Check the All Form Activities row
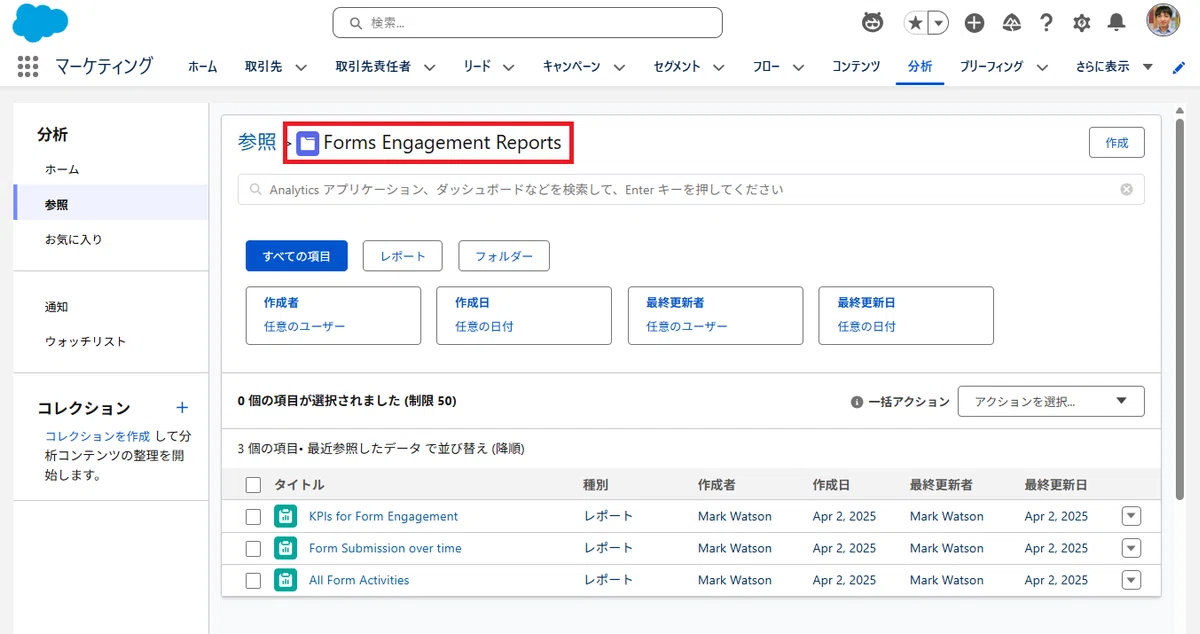 pyautogui.click(x=253, y=581)
